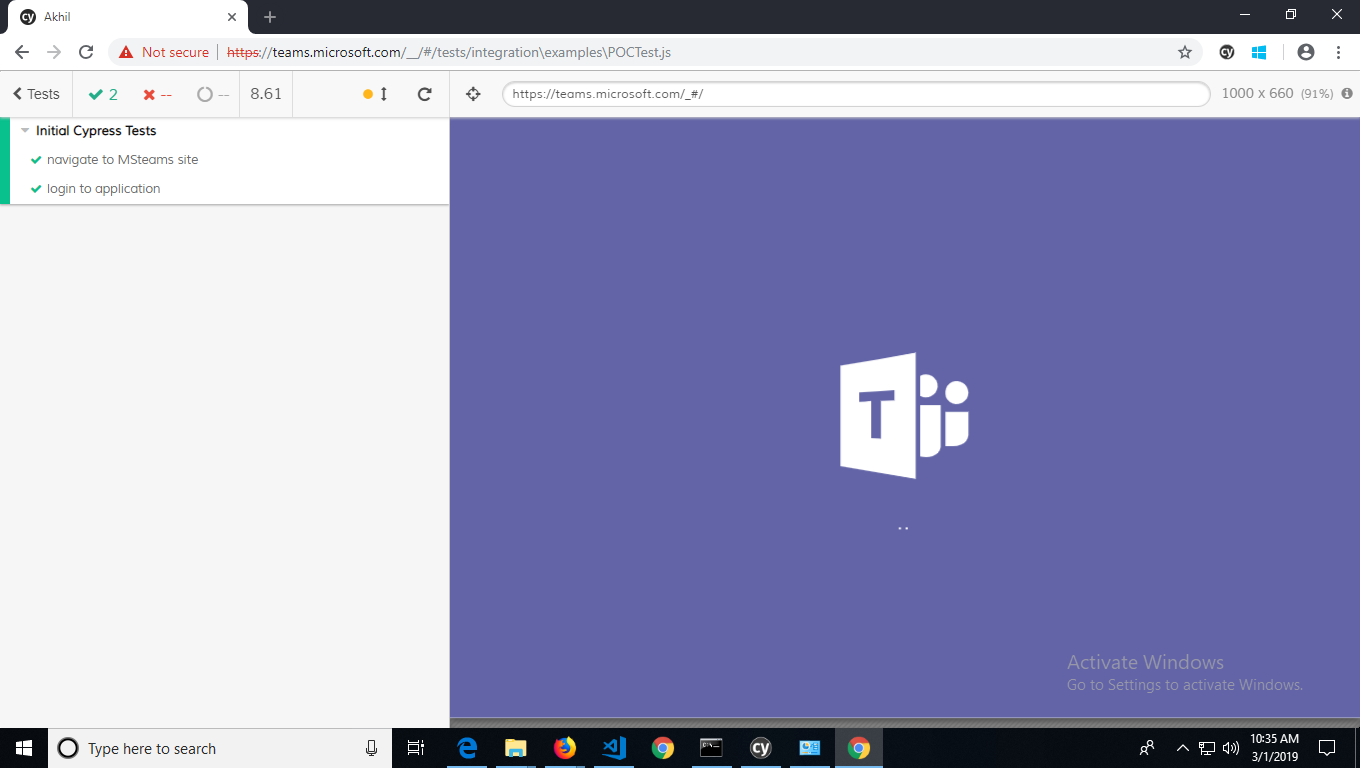Open Visual Studio Code from the taskbar
The height and width of the screenshot is (768, 1360).
click(x=614, y=748)
